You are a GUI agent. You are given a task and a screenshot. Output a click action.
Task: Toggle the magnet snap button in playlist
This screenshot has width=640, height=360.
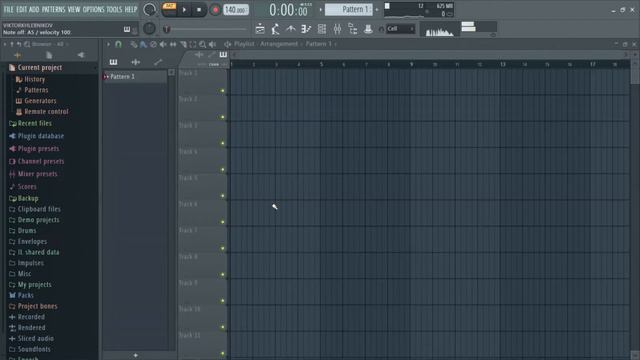coord(118,44)
